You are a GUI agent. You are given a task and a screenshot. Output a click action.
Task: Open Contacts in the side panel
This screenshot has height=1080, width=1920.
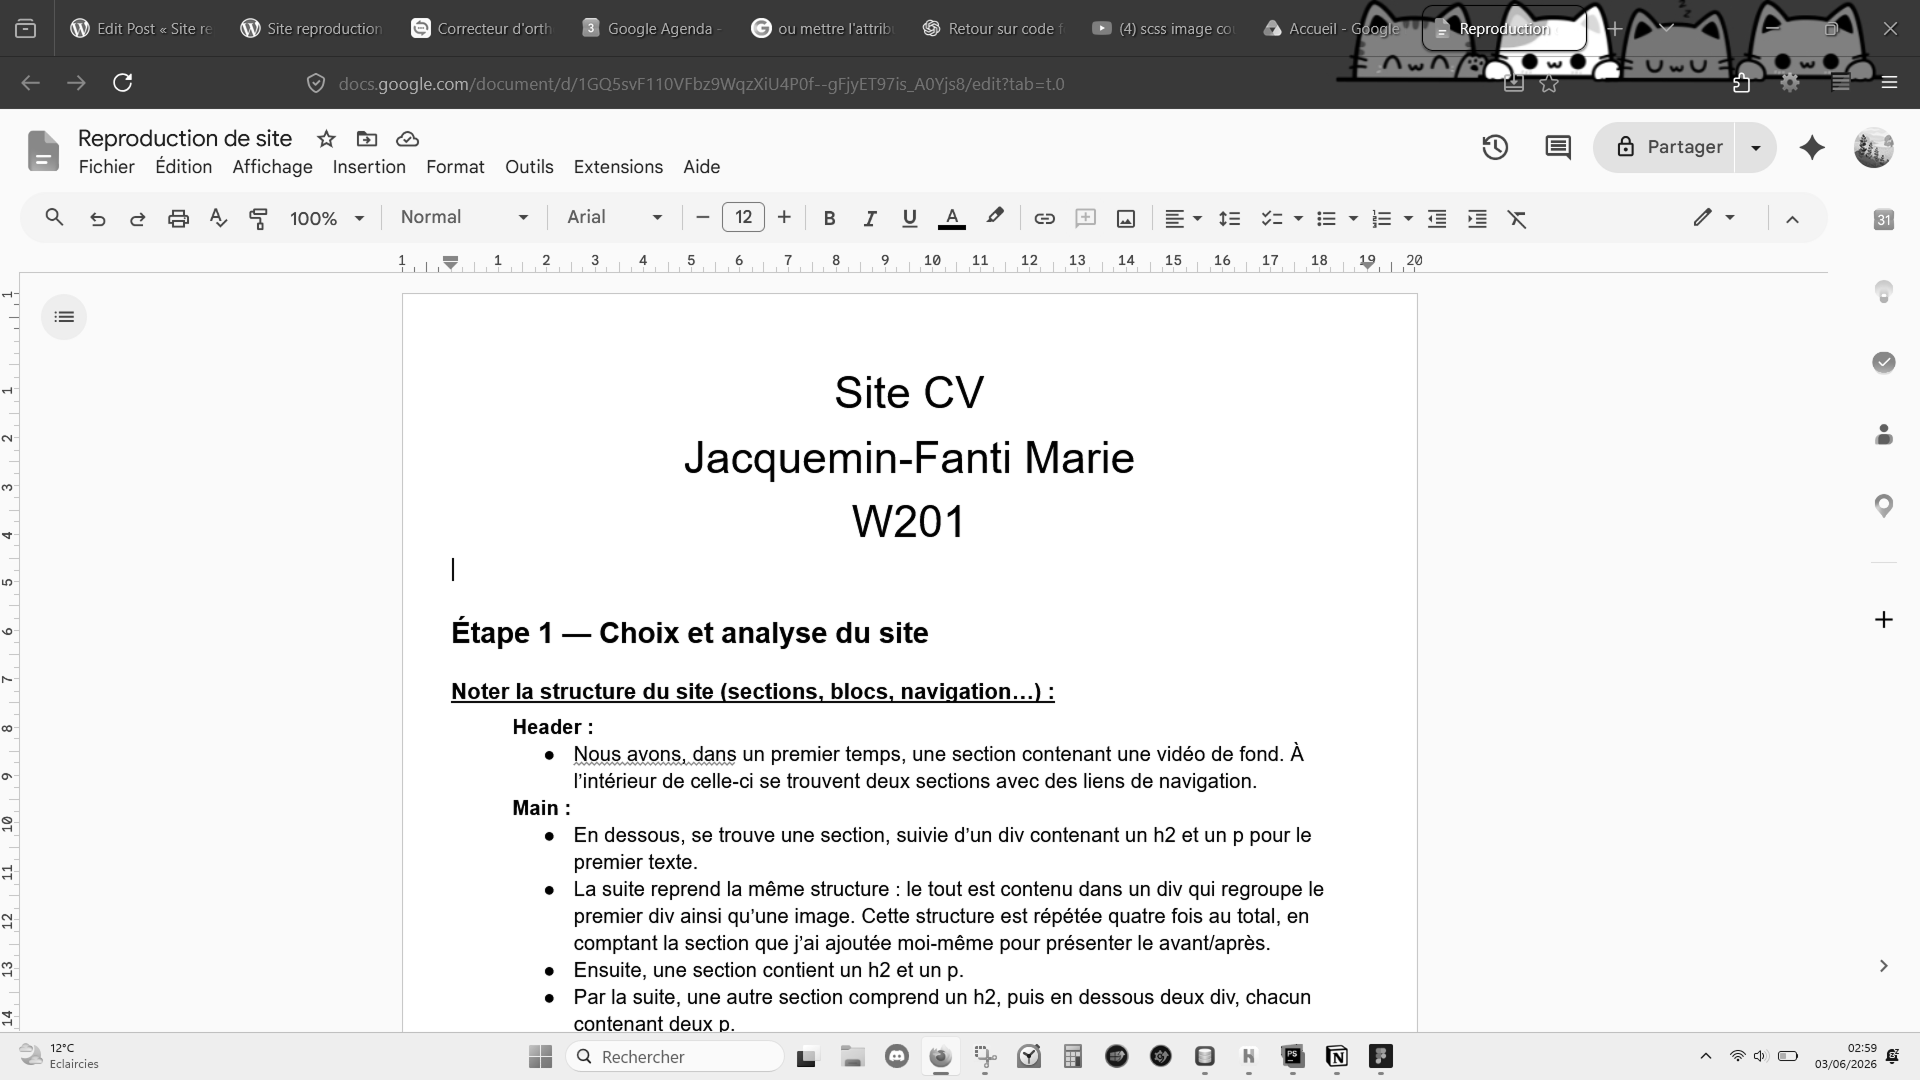click(1884, 434)
